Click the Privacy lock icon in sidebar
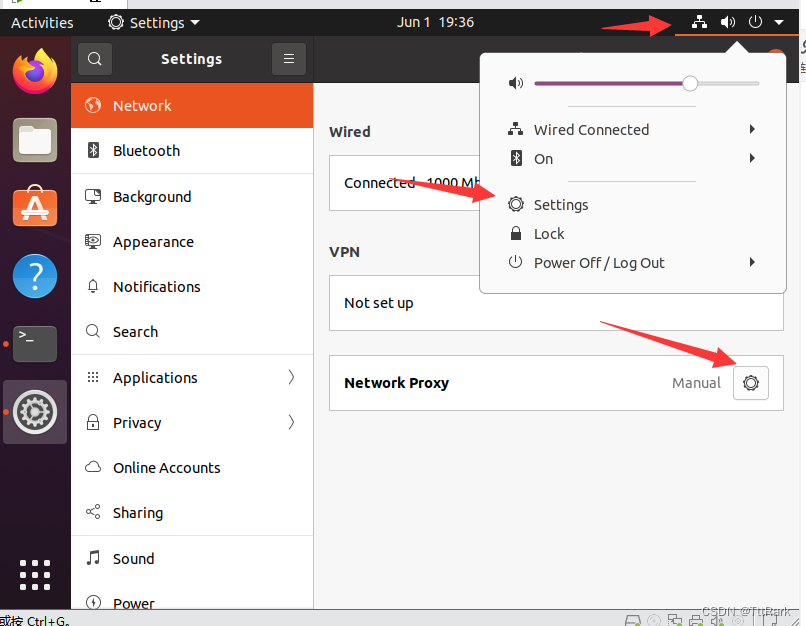The width and height of the screenshot is (806, 626). tap(93, 422)
